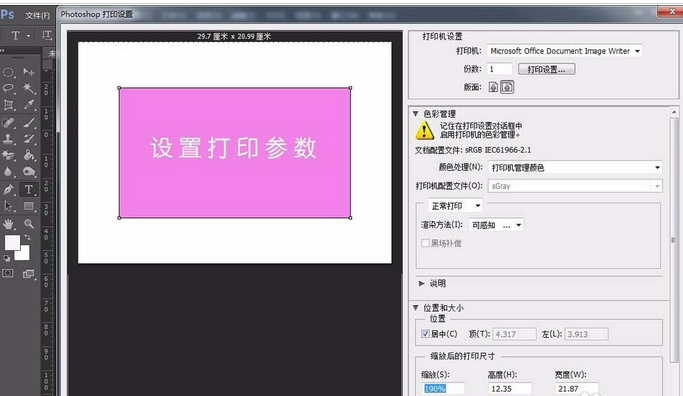
Task: Click the 高度(H) 12.35 field
Action: point(510,389)
